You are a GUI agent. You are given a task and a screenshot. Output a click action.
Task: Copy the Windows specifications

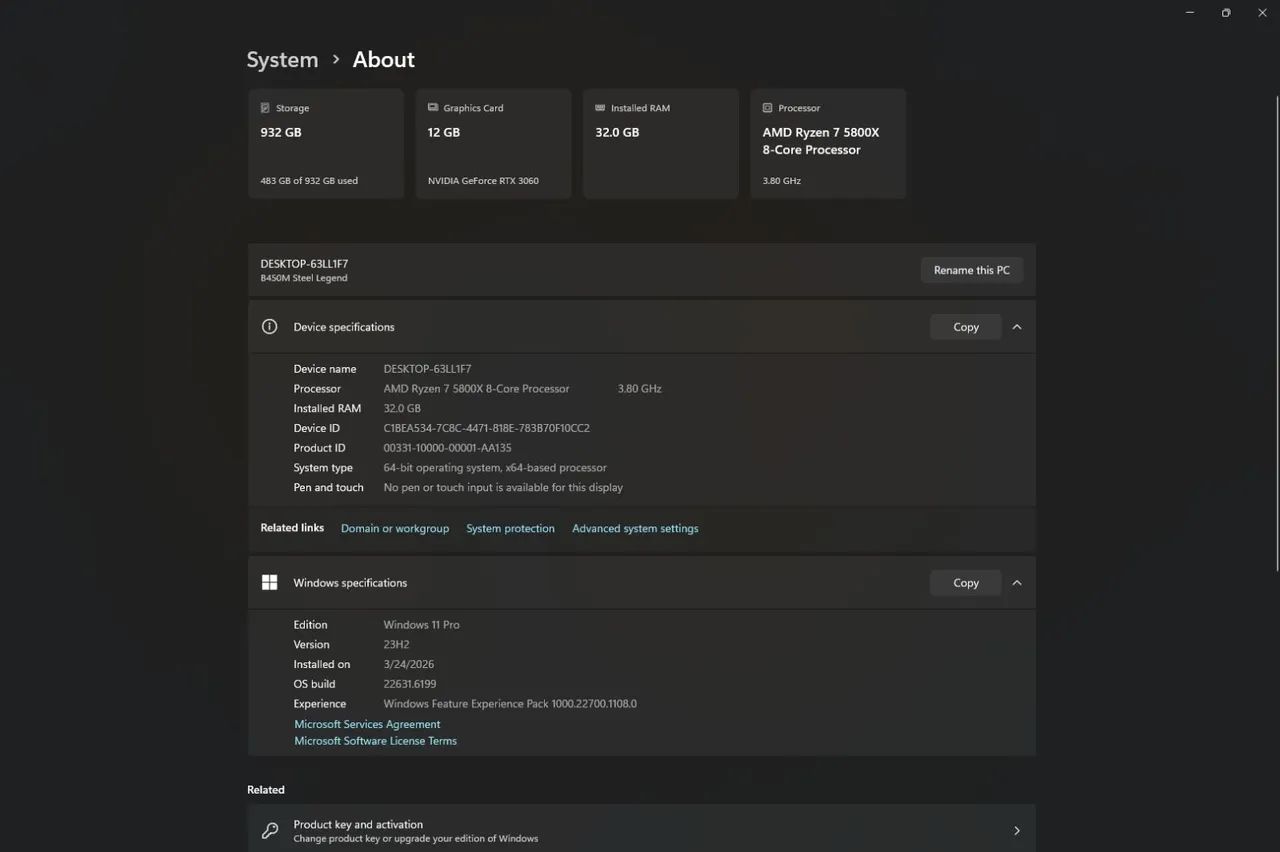(966, 583)
